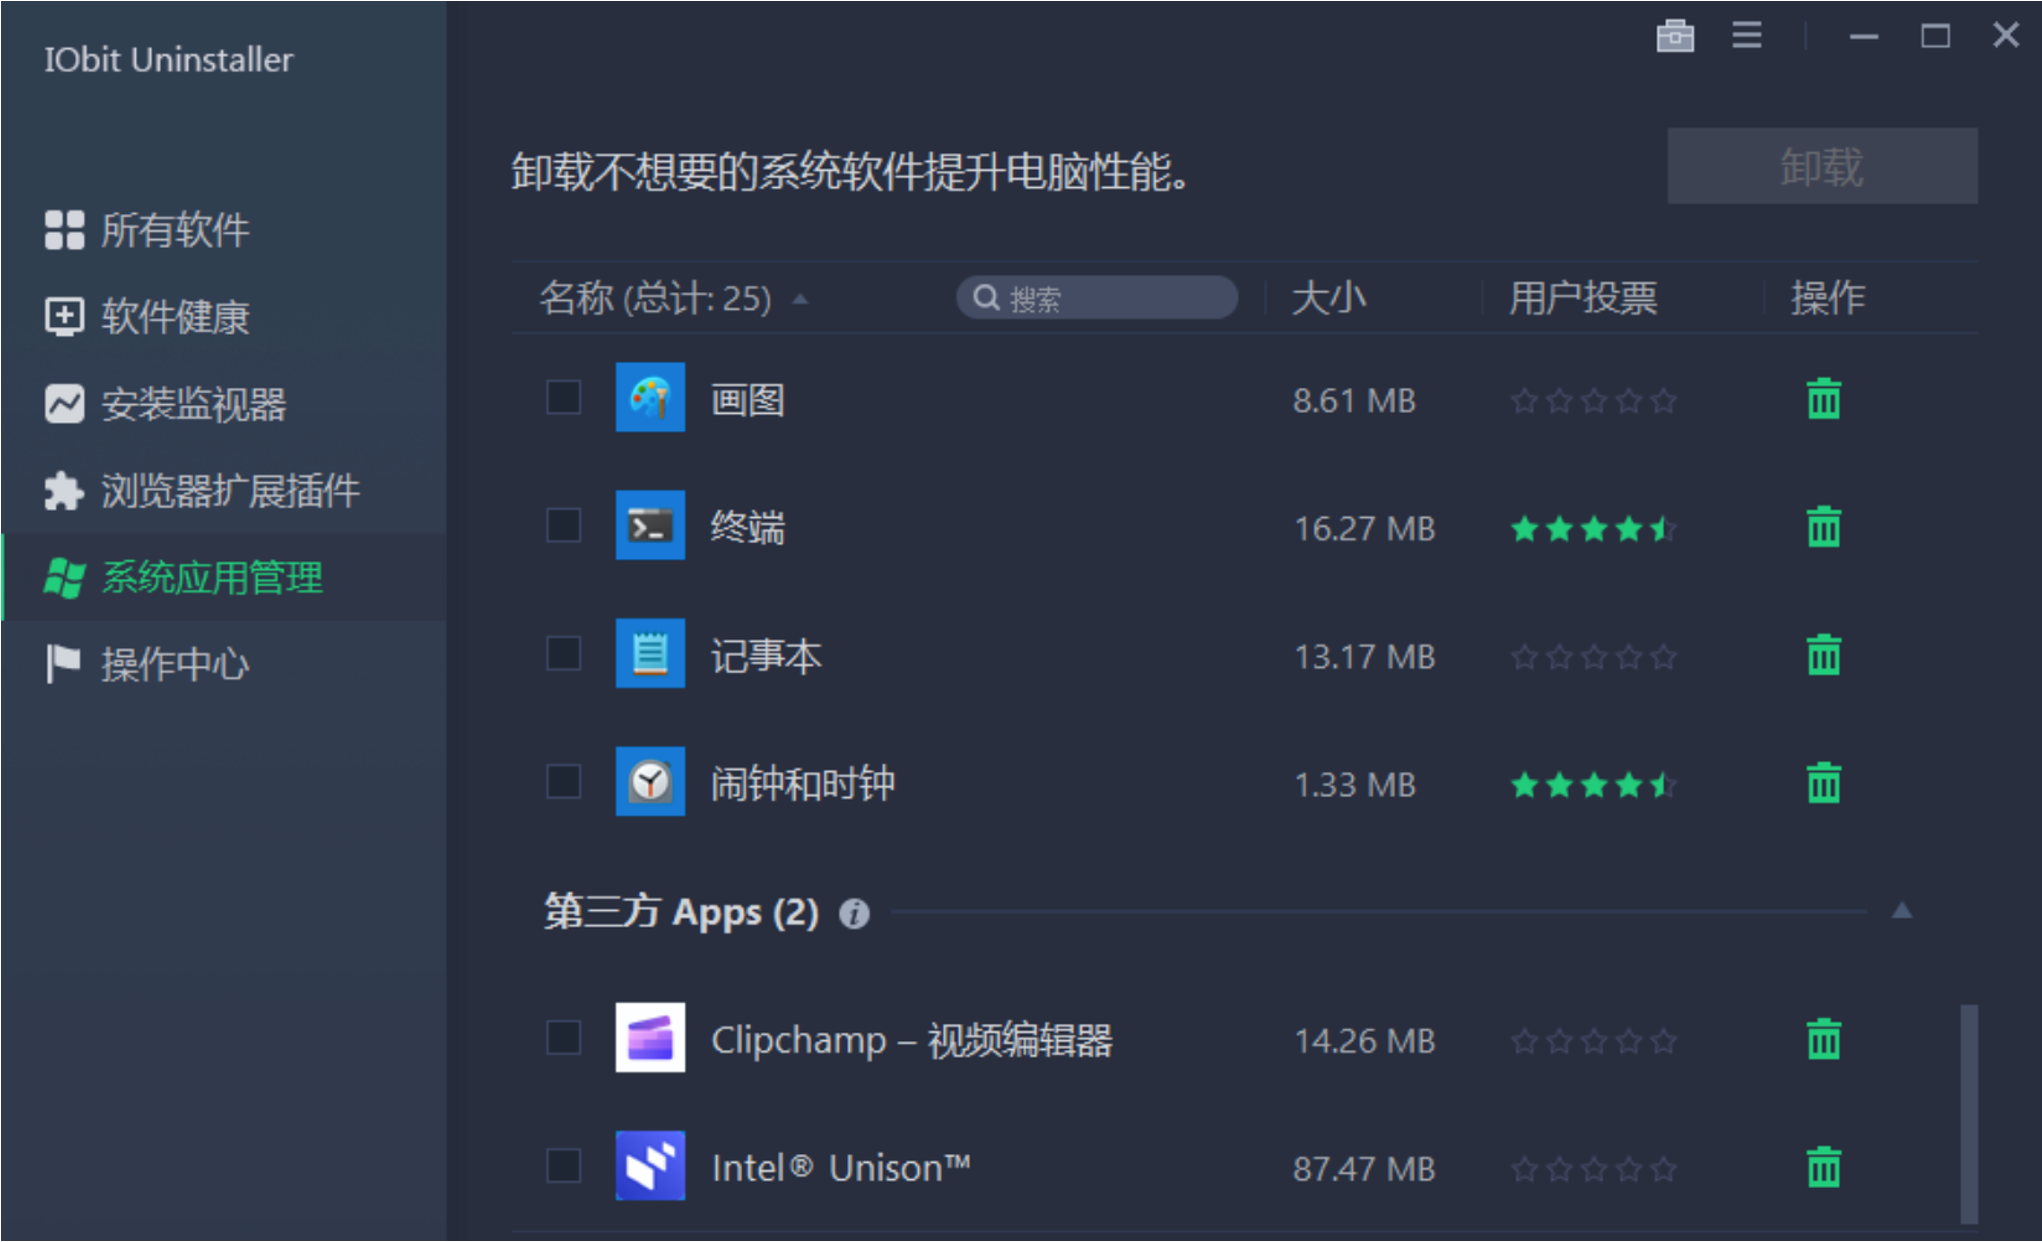The width and height of the screenshot is (2042, 1242).
Task: Click the 卸载 button
Action: [x=1822, y=166]
